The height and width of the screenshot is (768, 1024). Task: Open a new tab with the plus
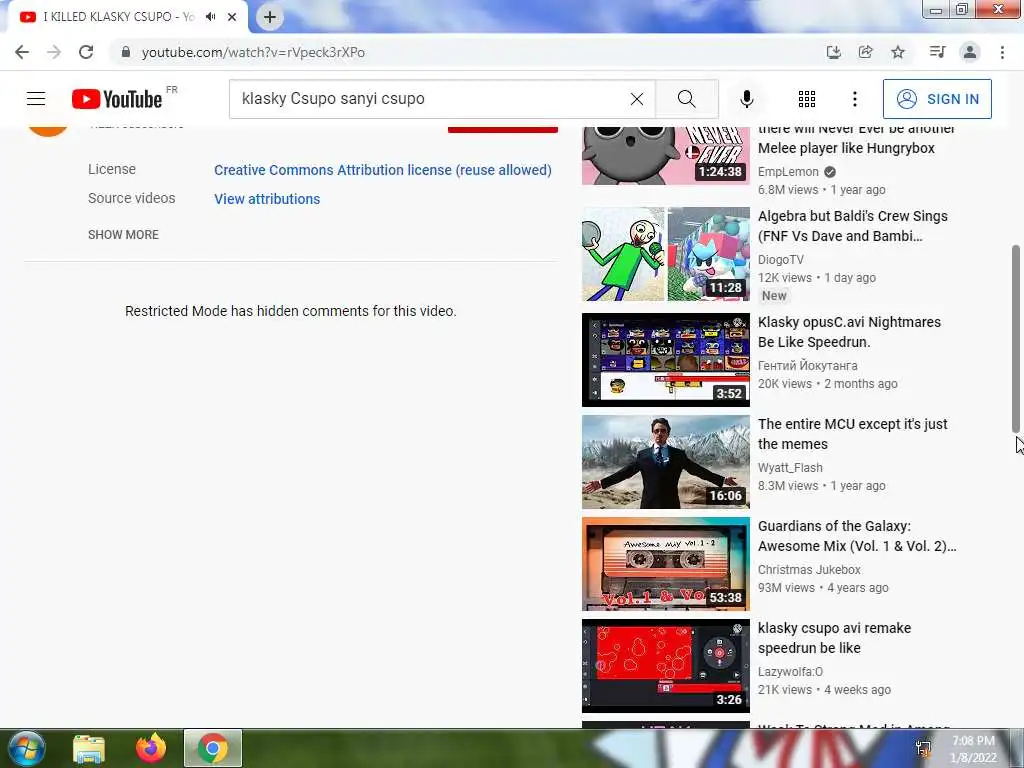(x=270, y=17)
